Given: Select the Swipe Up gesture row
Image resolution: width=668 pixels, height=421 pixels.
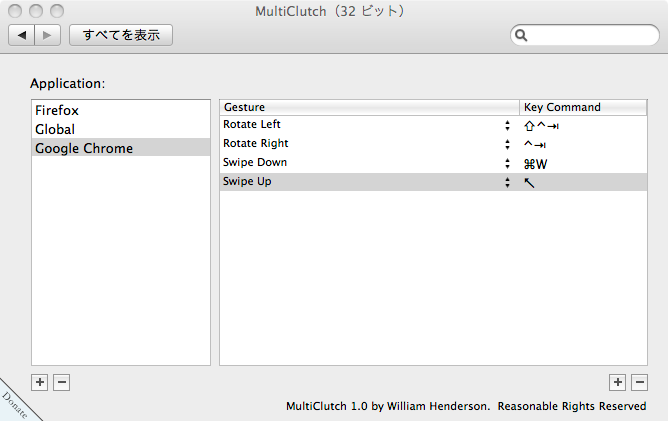Looking at the screenshot, I should click(433, 182).
